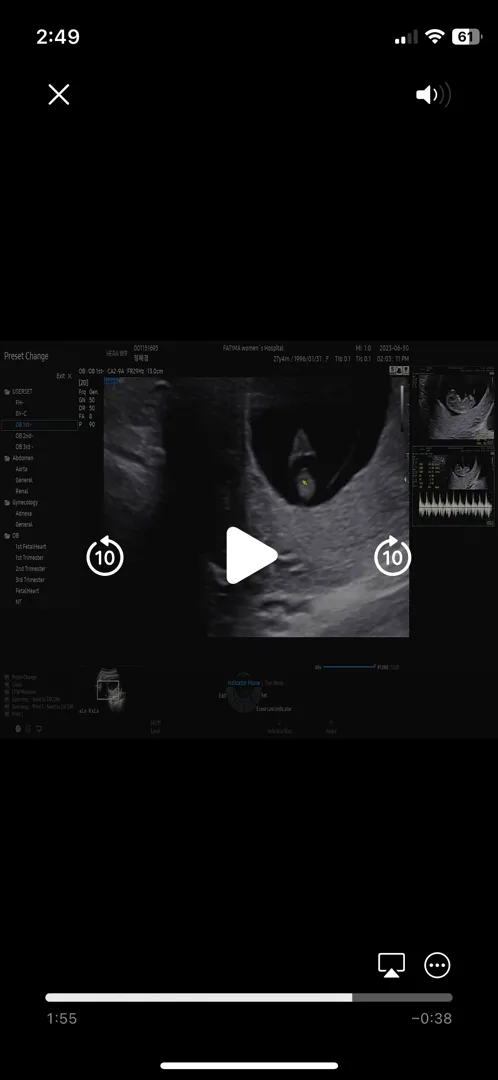Collapse the OB preset folder
The width and height of the screenshot is (498, 1080).
coord(12,535)
